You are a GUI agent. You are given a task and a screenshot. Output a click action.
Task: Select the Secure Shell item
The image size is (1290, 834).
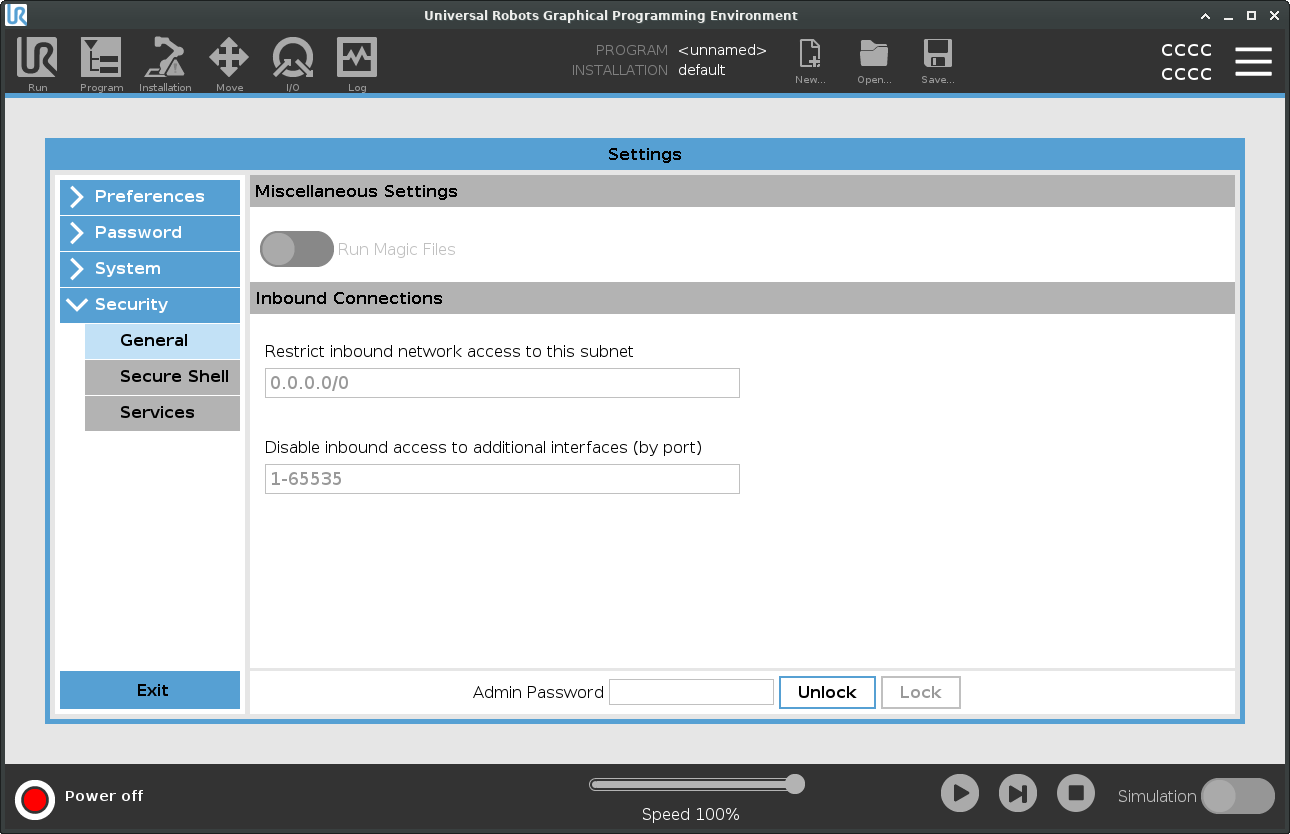pyautogui.click(x=162, y=377)
